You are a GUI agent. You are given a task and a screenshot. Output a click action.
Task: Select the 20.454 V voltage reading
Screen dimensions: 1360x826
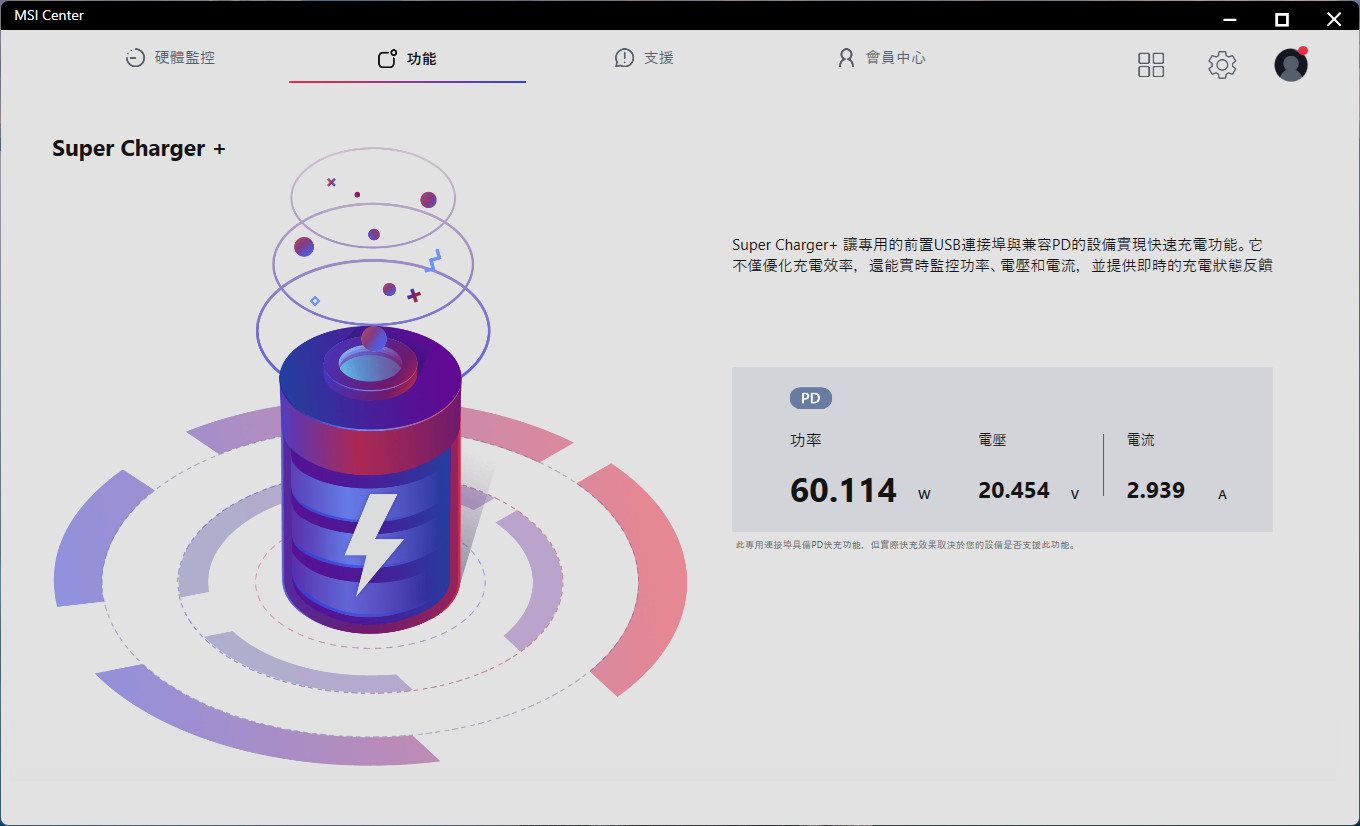tap(1014, 491)
